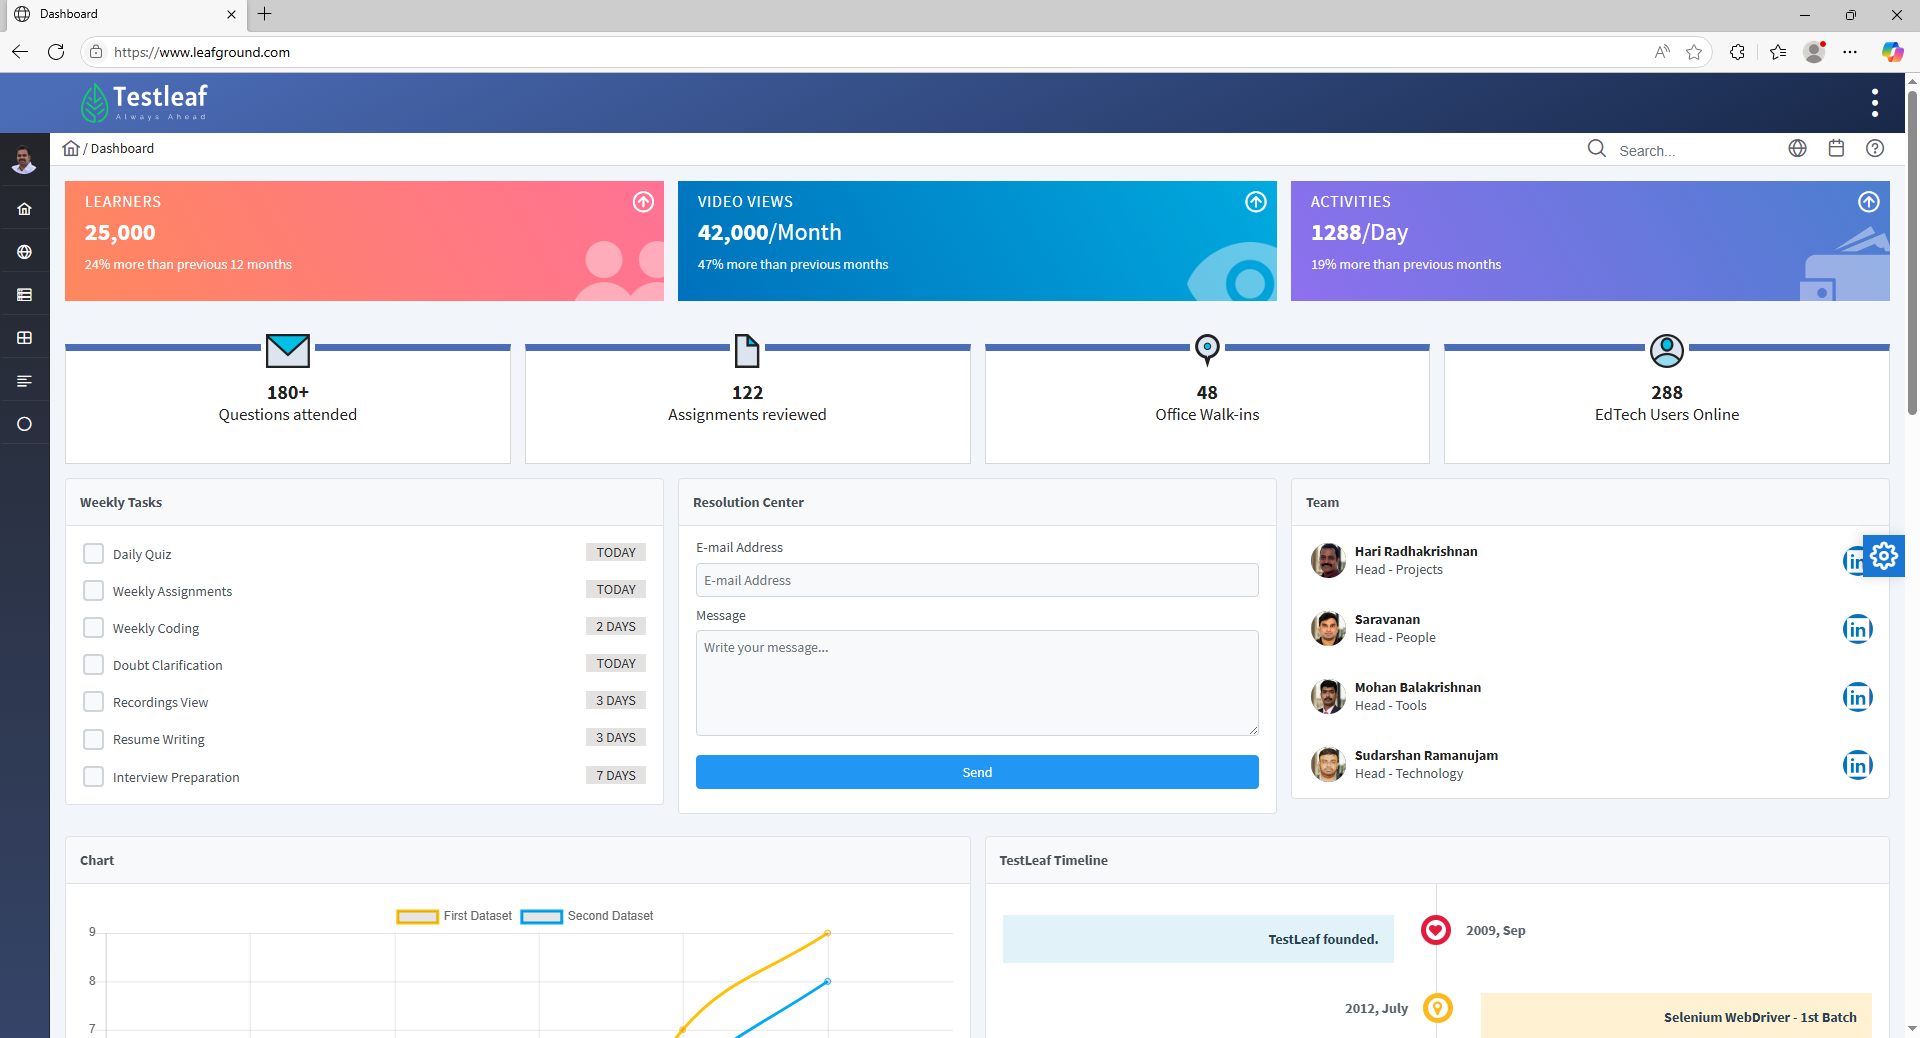
Task: Click the TestLeaf founded timeline entry
Action: tap(1198, 939)
